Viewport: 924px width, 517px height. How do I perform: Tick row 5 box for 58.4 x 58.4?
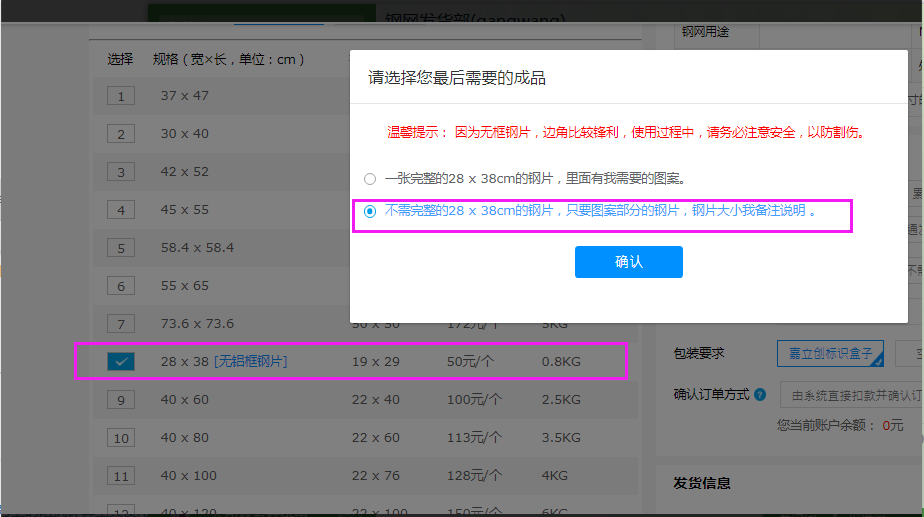point(121,248)
